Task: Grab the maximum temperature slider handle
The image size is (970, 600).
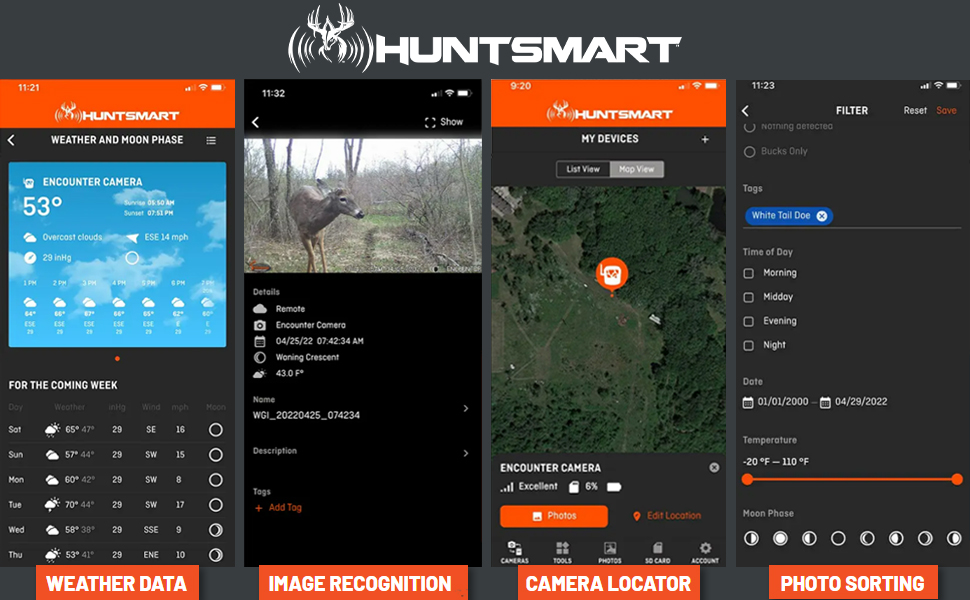Action: [957, 479]
